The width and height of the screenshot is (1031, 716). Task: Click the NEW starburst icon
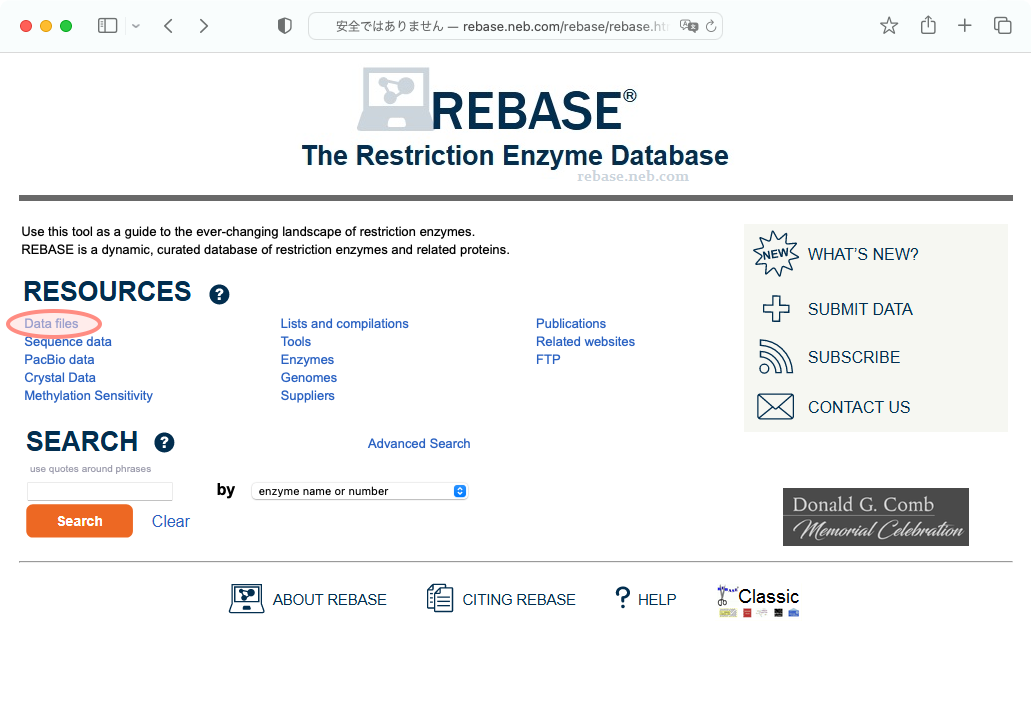(x=776, y=253)
